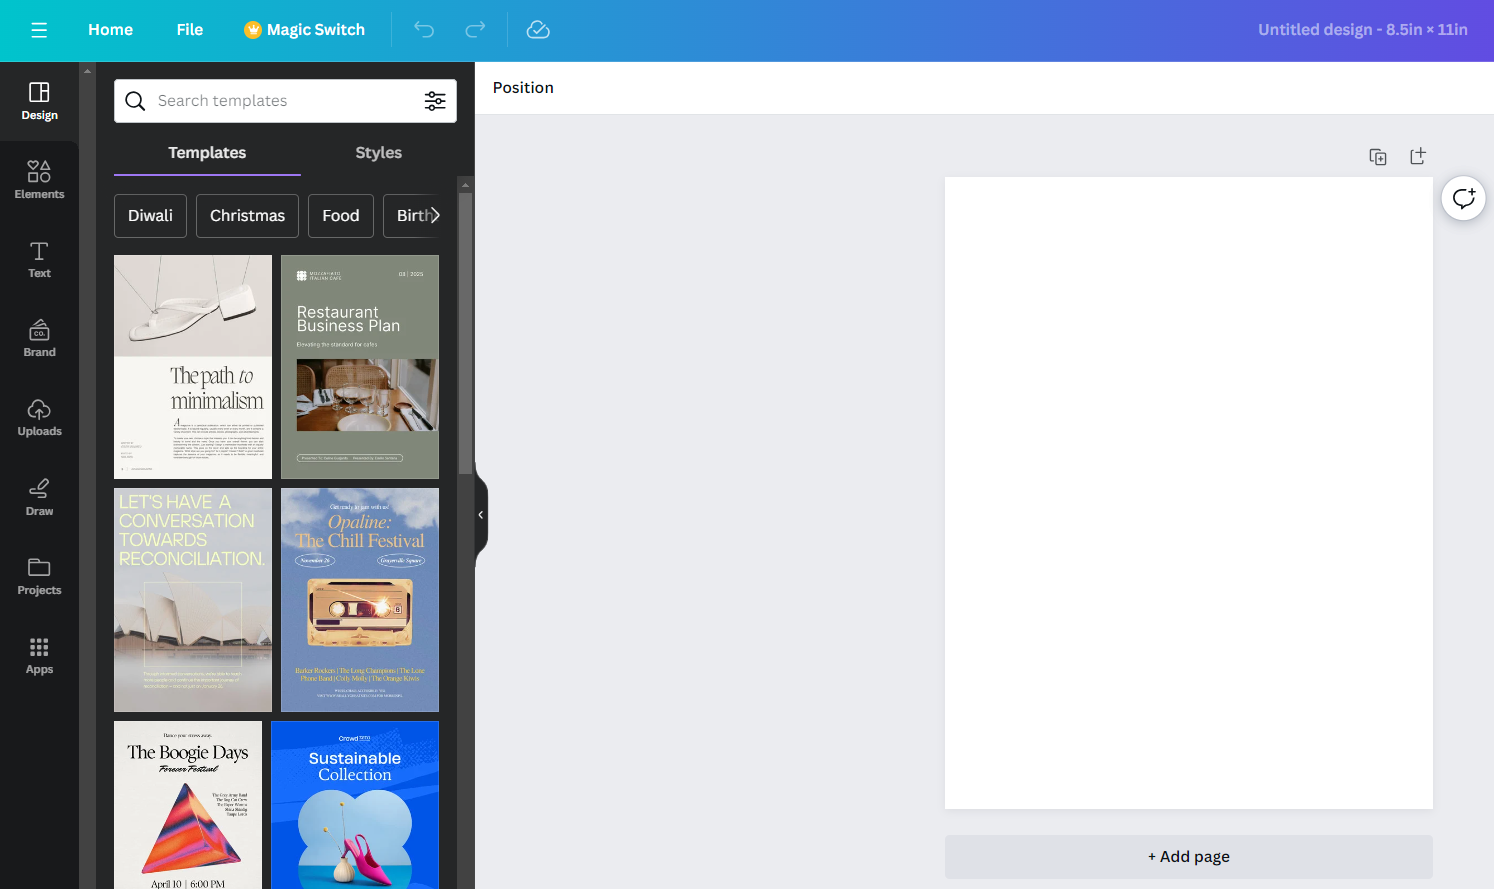Show more template categories with the arrow

(x=434, y=216)
